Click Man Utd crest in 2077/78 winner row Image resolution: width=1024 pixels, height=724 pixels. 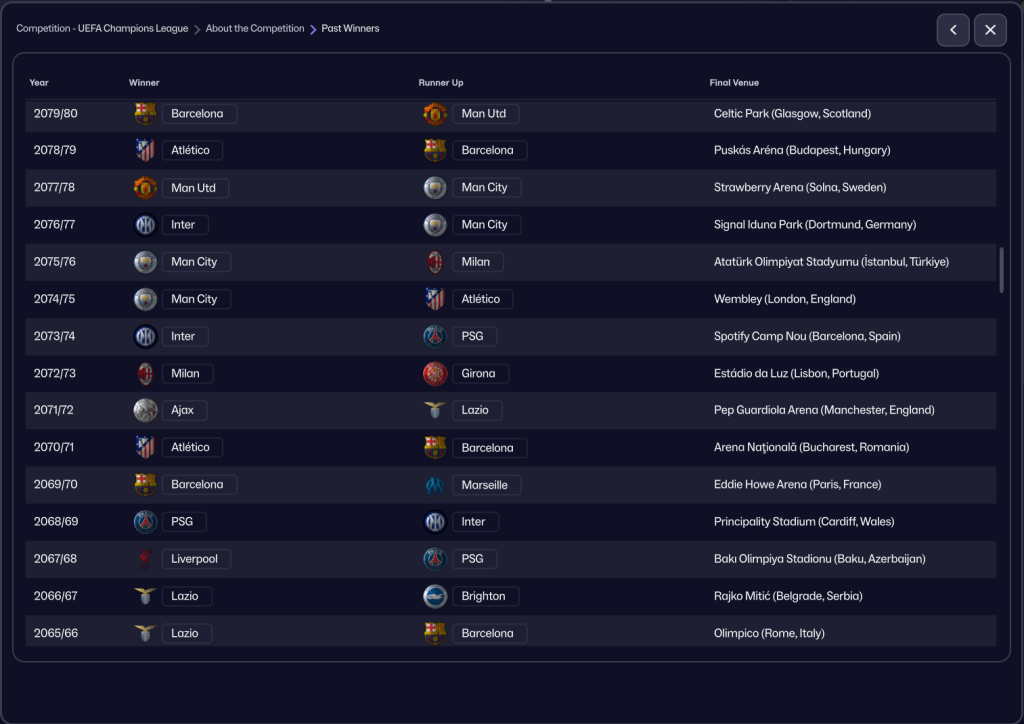[146, 188]
